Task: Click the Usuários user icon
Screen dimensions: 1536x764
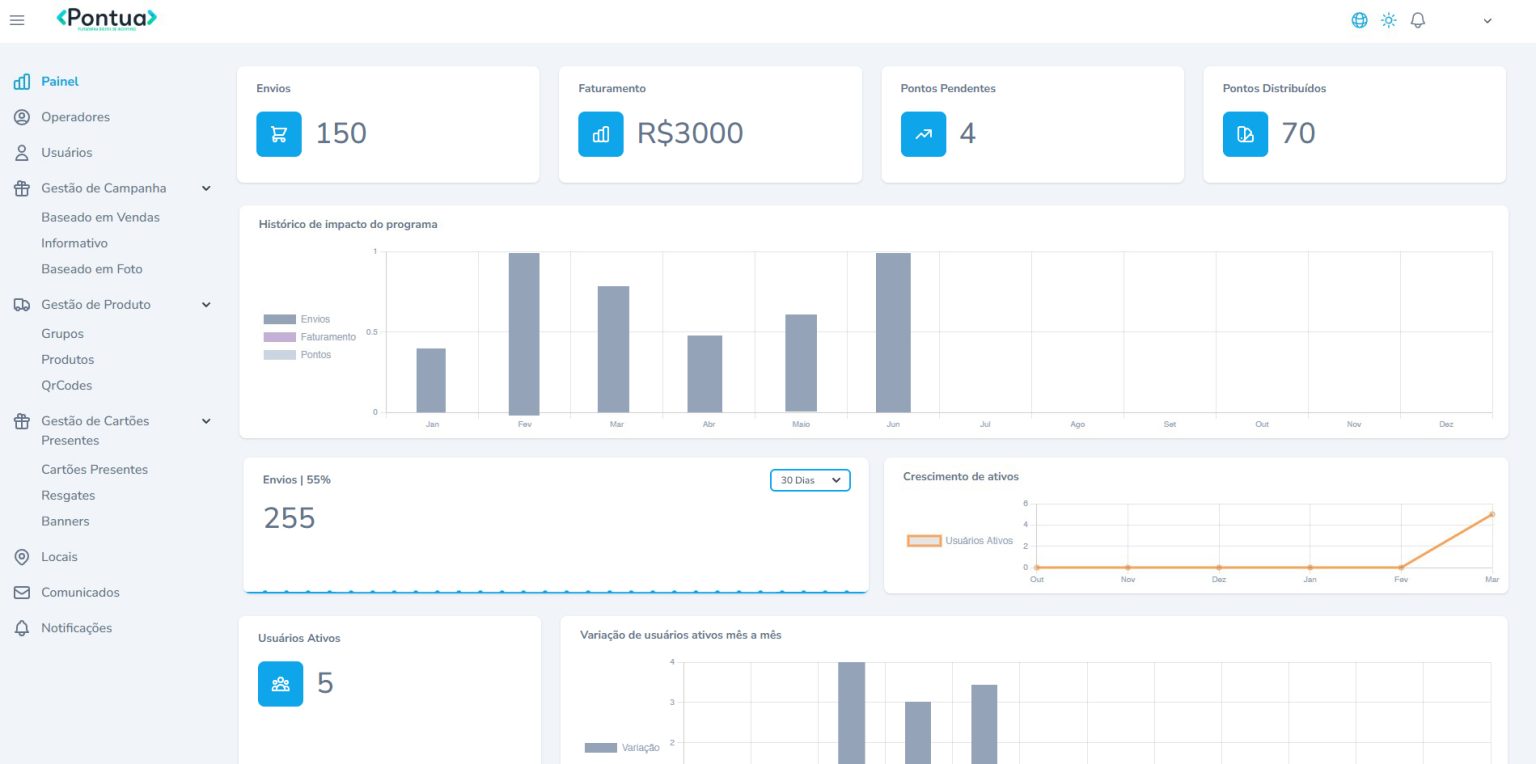Action: [22, 153]
